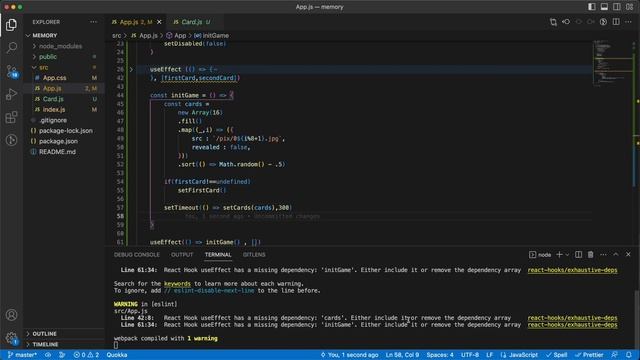Toggle Spell checker status item

point(557,355)
